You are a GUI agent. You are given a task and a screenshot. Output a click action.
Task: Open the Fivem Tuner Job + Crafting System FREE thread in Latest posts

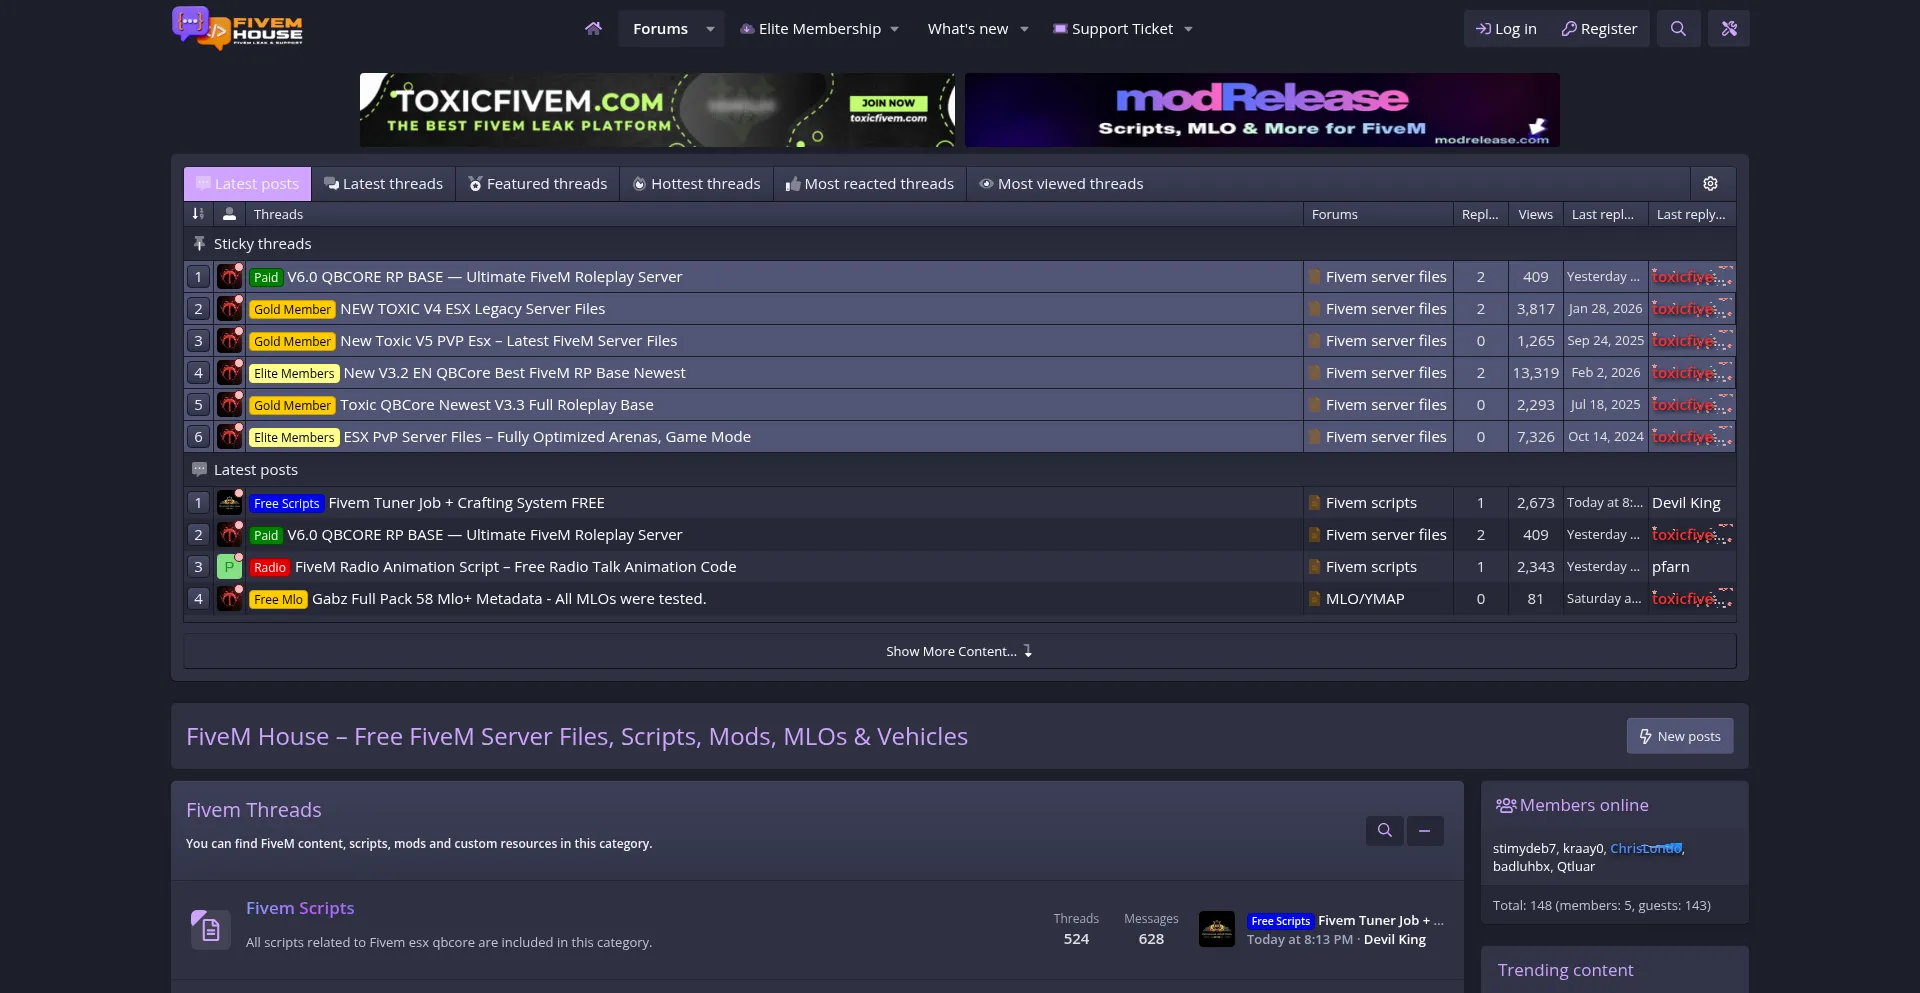pyautogui.click(x=467, y=503)
